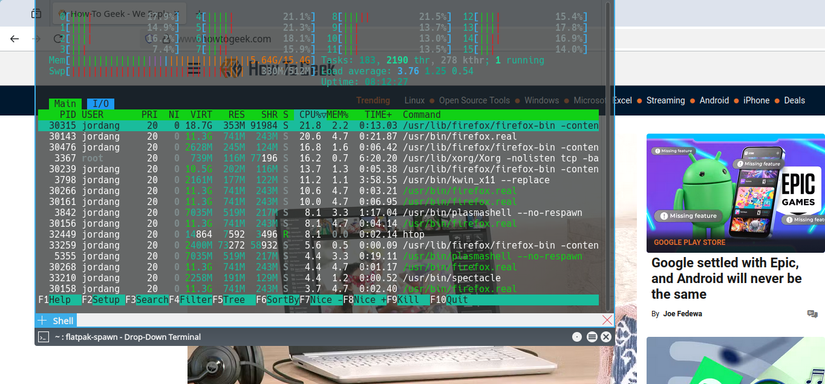Image resolution: width=825 pixels, height=384 pixels.
Task: Select htop process row PID 30239
Action: tap(318, 169)
